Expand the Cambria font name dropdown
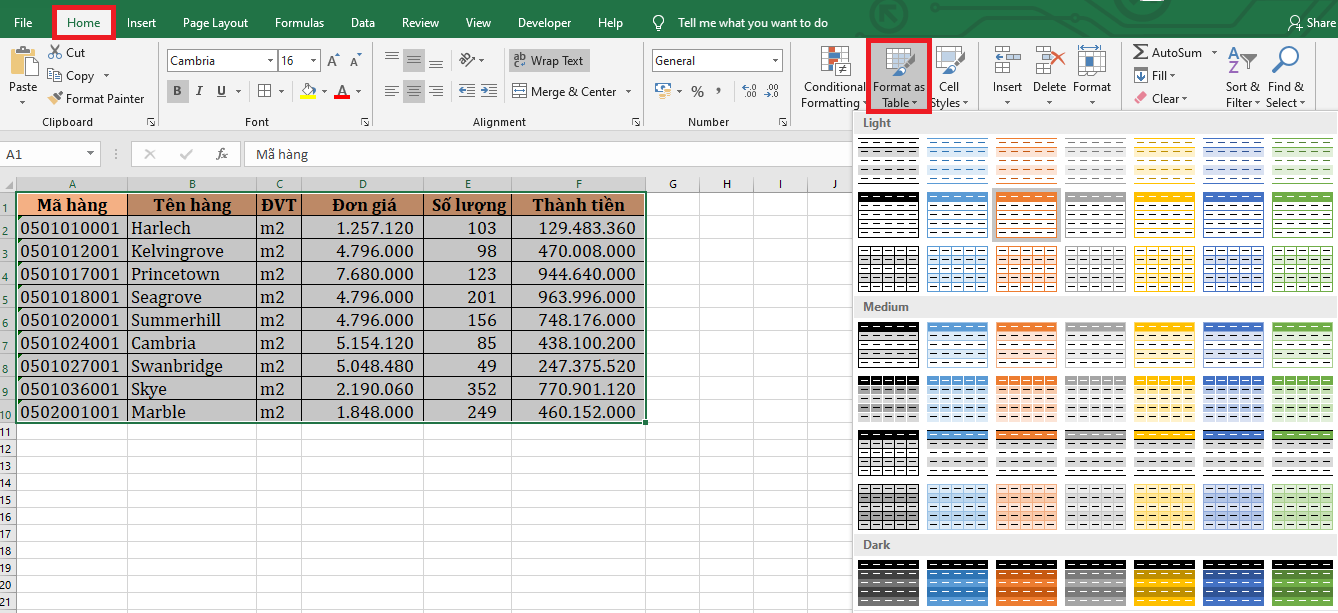 coord(270,61)
